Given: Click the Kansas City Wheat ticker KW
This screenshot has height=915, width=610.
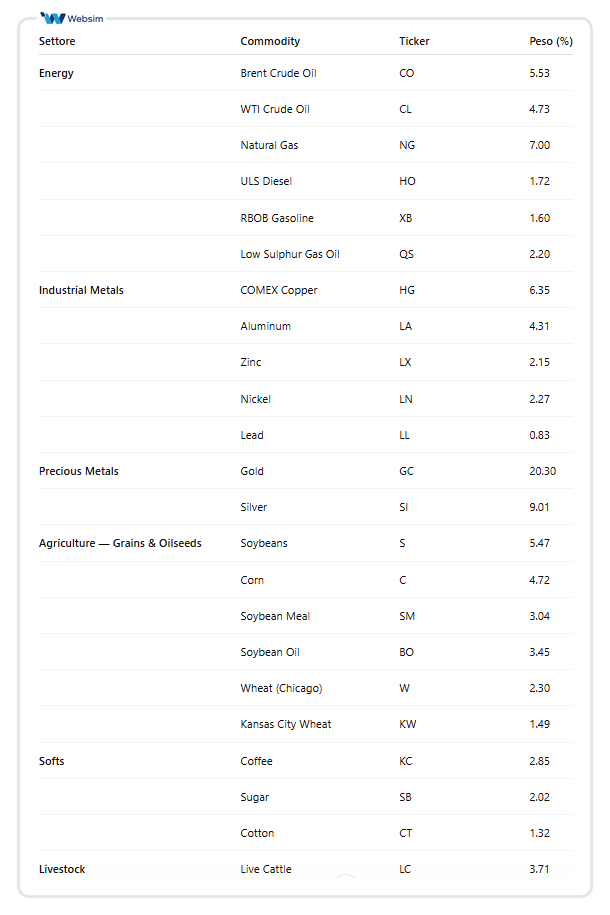Looking at the screenshot, I should (406, 724).
